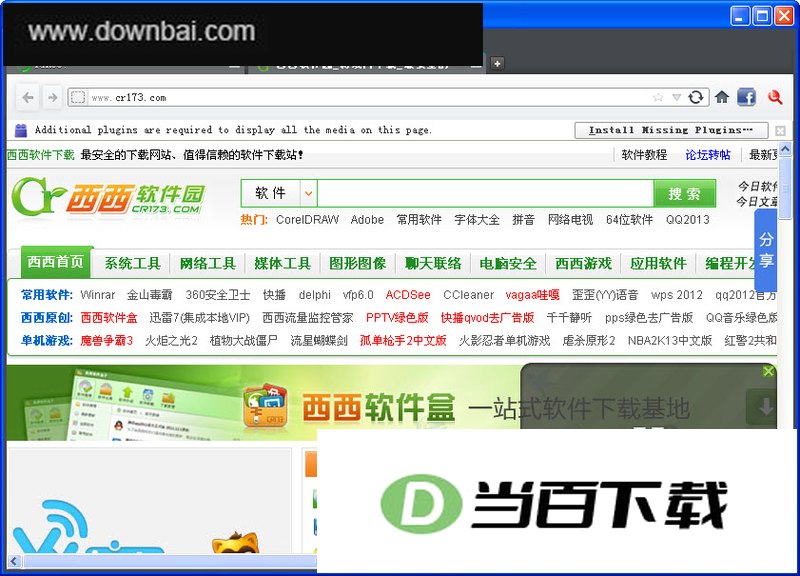Click the vertical scrollbar up arrow
The width and height of the screenshot is (800, 576).
pos(785,148)
